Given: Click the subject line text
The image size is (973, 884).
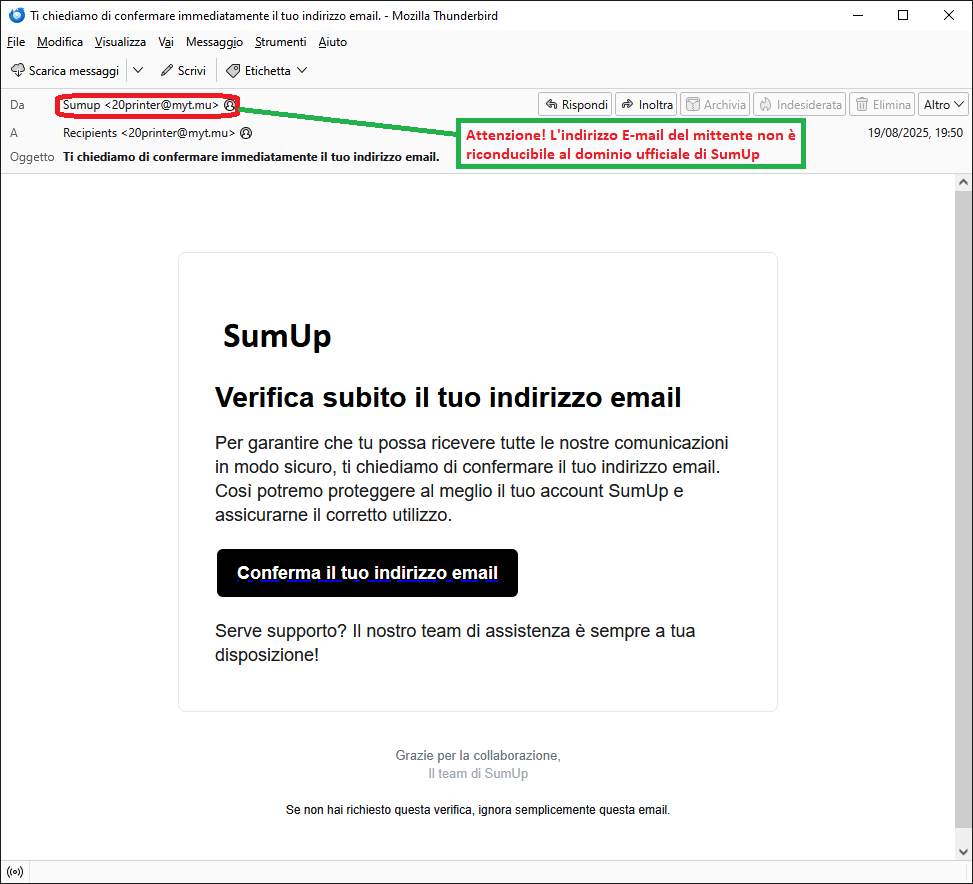Looking at the screenshot, I should (x=251, y=157).
